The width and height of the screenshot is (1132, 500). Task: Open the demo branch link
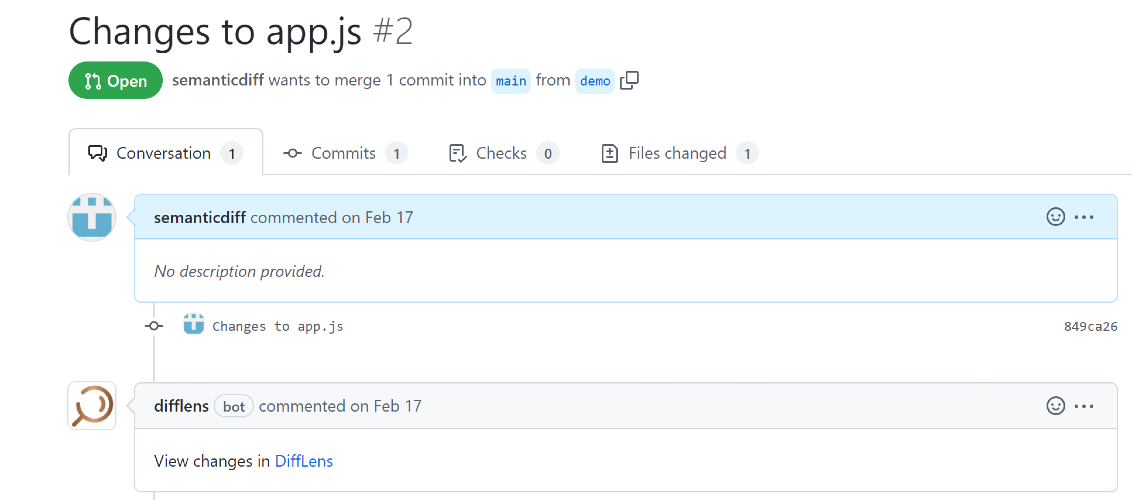click(x=595, y=81)
